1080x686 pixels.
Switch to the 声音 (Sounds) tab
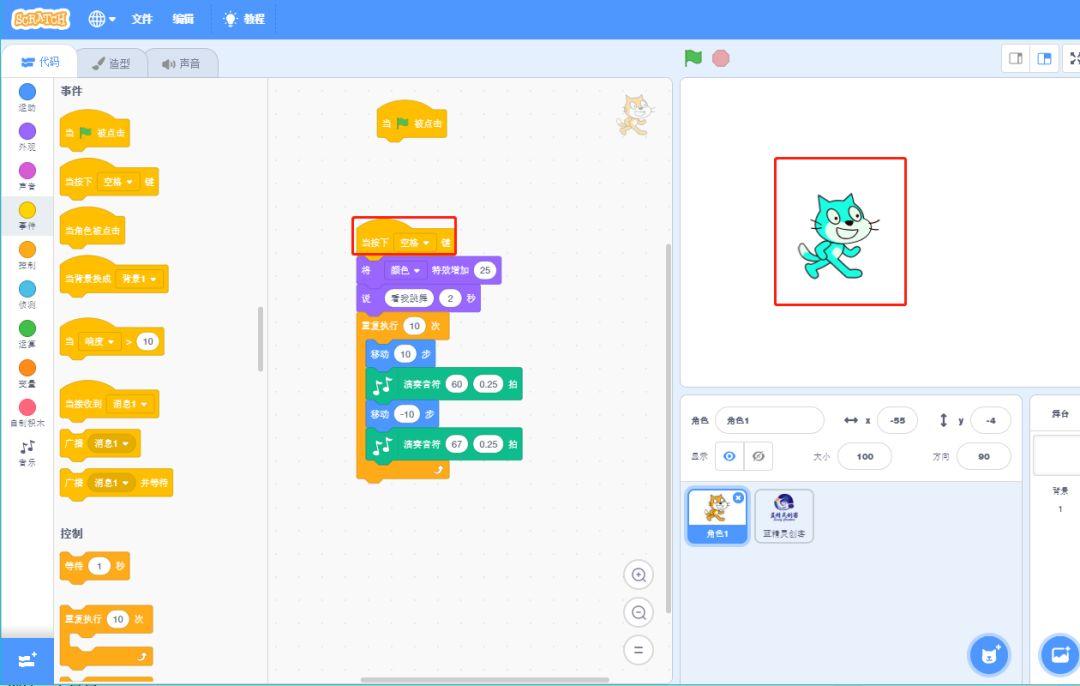pyautogui.click(x=182, y=63)
